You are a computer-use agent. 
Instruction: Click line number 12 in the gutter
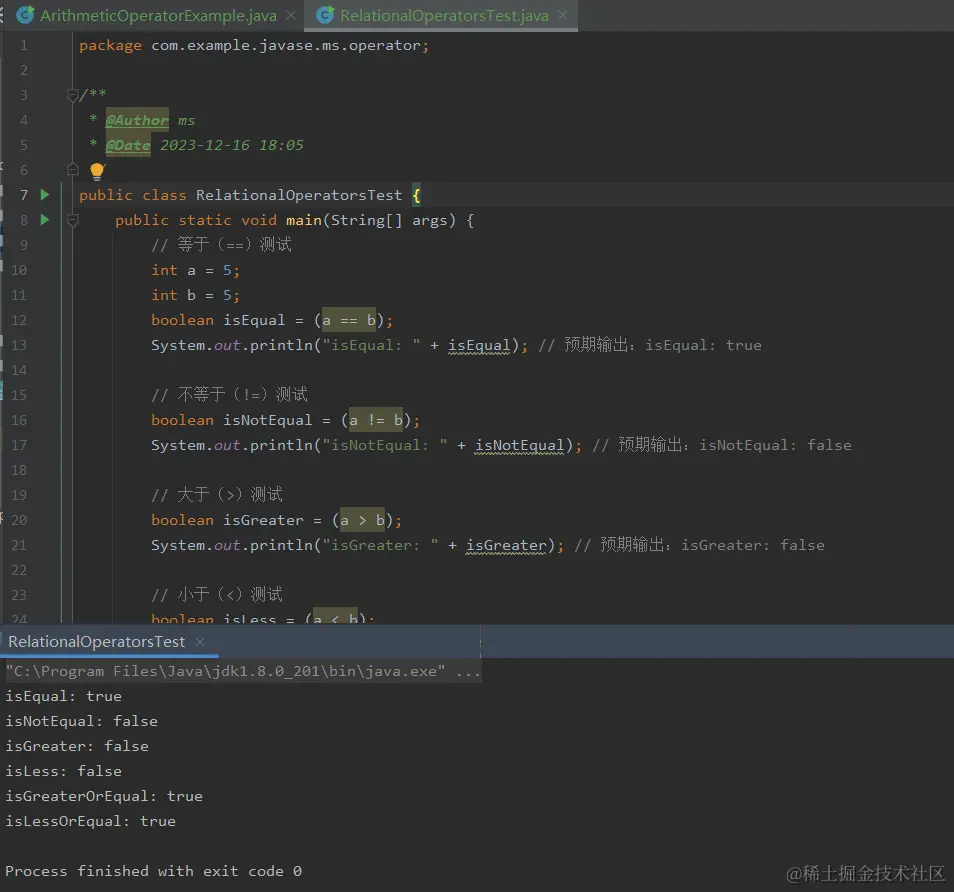click(x=19, y=320)
